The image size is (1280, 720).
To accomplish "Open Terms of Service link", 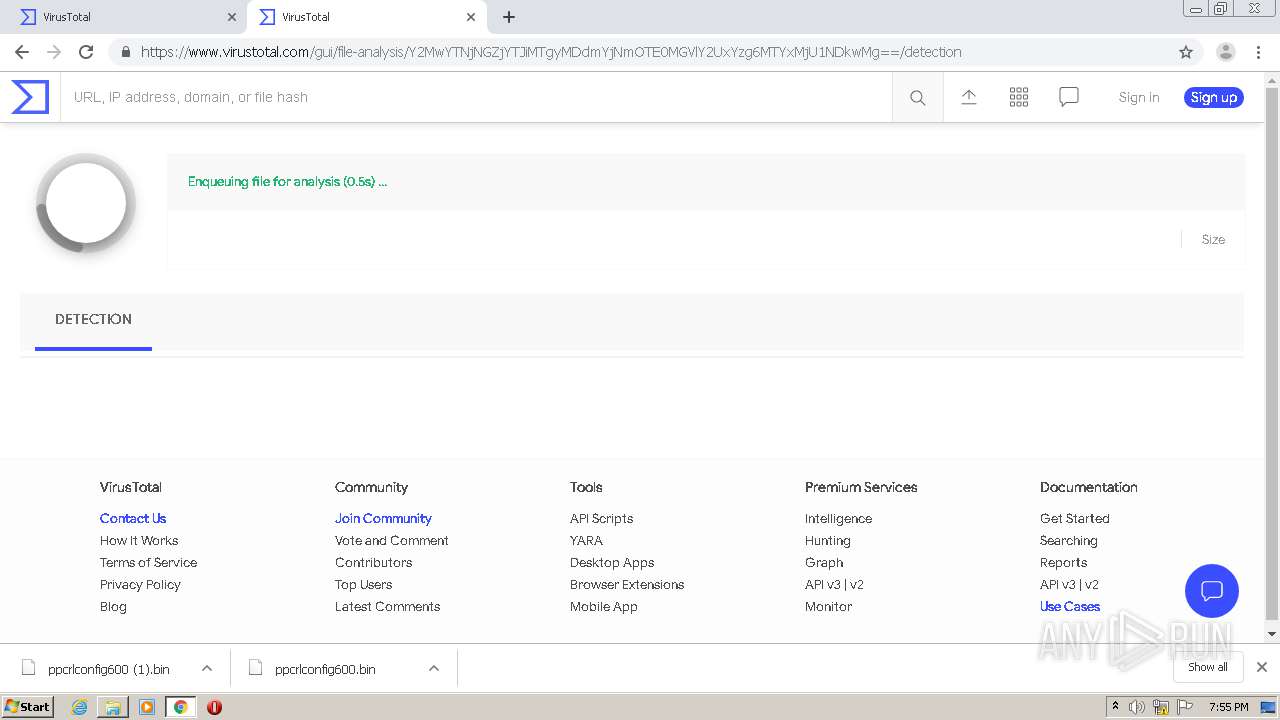I will (148, 562).
